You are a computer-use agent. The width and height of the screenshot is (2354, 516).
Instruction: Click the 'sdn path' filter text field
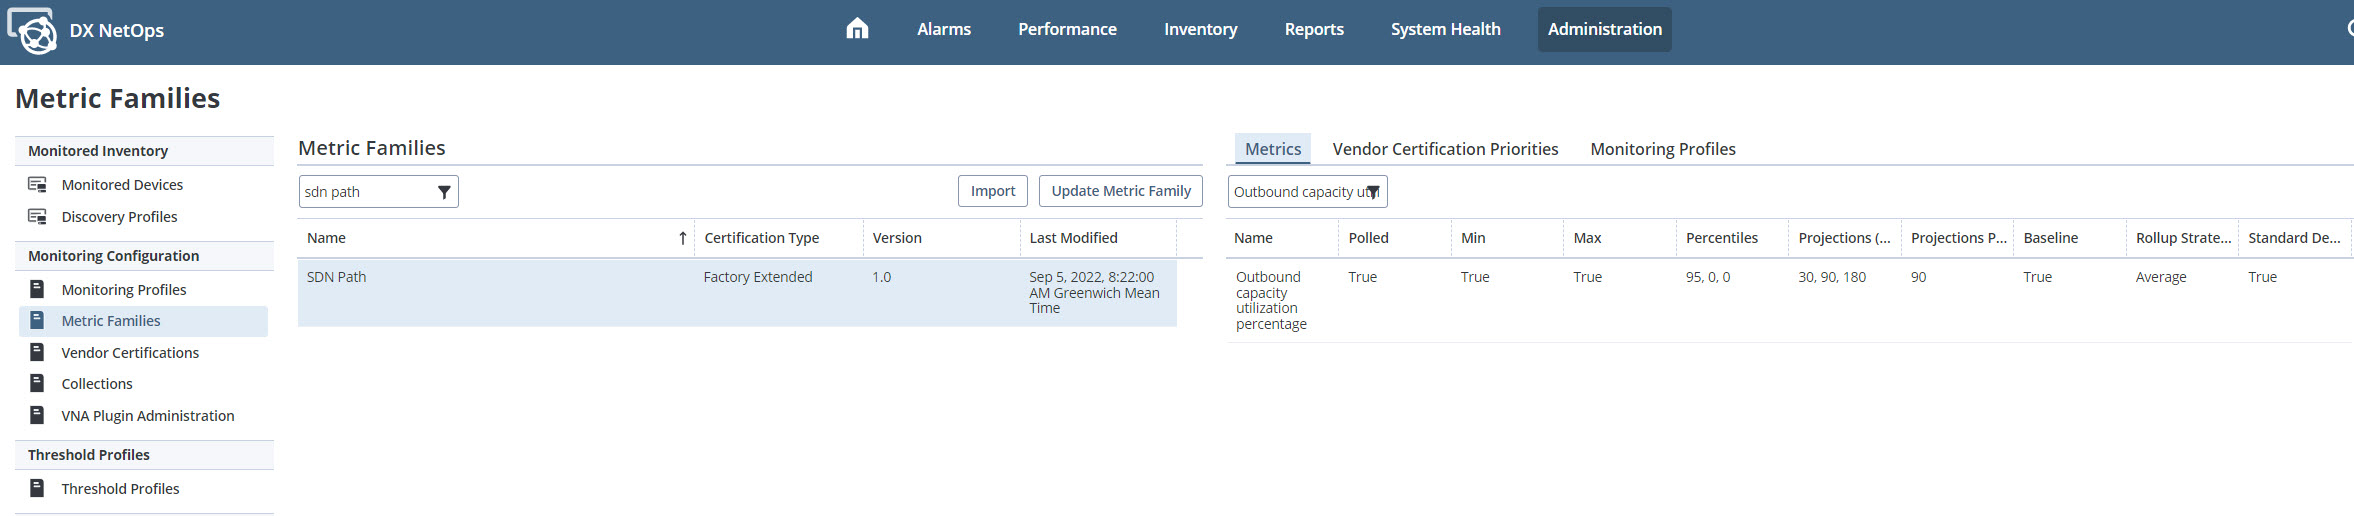tap(366, 192)
